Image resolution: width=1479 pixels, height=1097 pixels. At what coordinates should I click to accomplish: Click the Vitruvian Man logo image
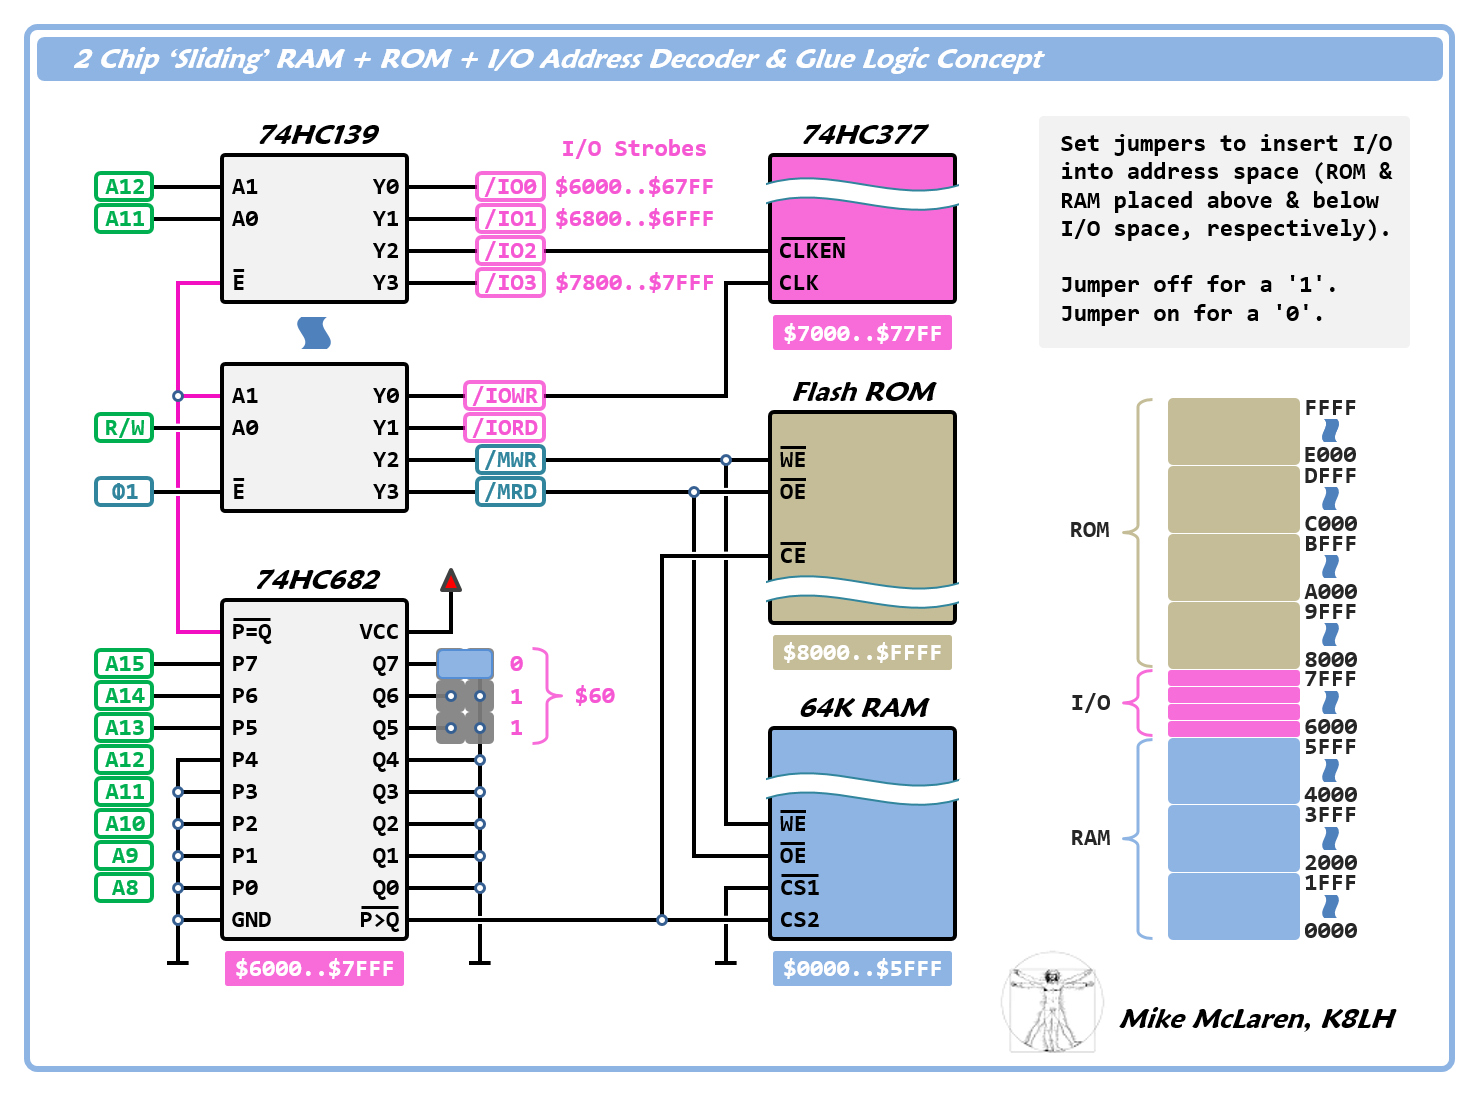(x=1051, y=1002)
